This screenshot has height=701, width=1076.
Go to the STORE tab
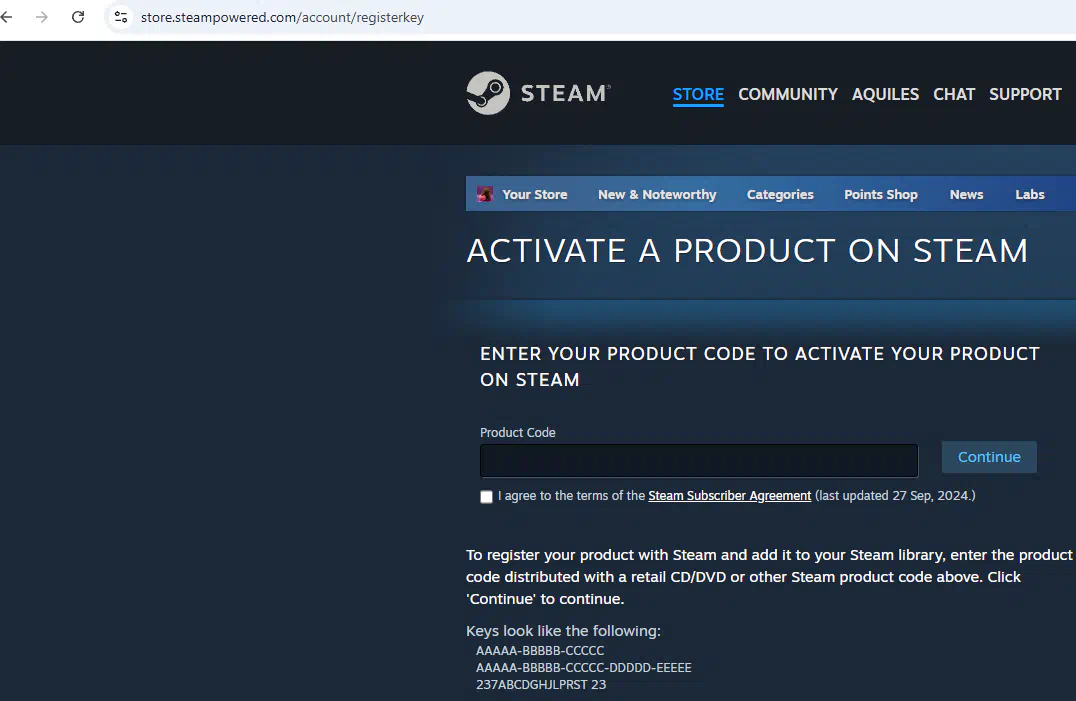[x=698, y=95]
